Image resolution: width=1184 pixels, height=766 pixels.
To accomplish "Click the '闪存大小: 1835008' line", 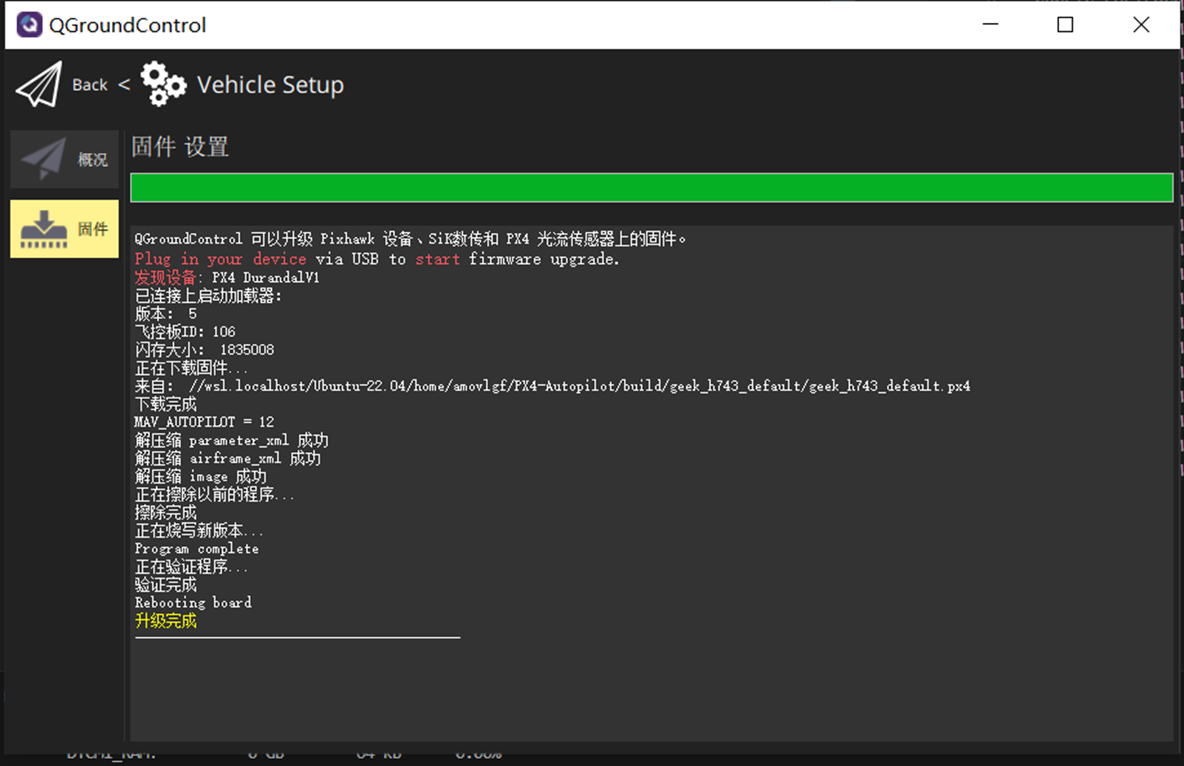I will 205,350.
